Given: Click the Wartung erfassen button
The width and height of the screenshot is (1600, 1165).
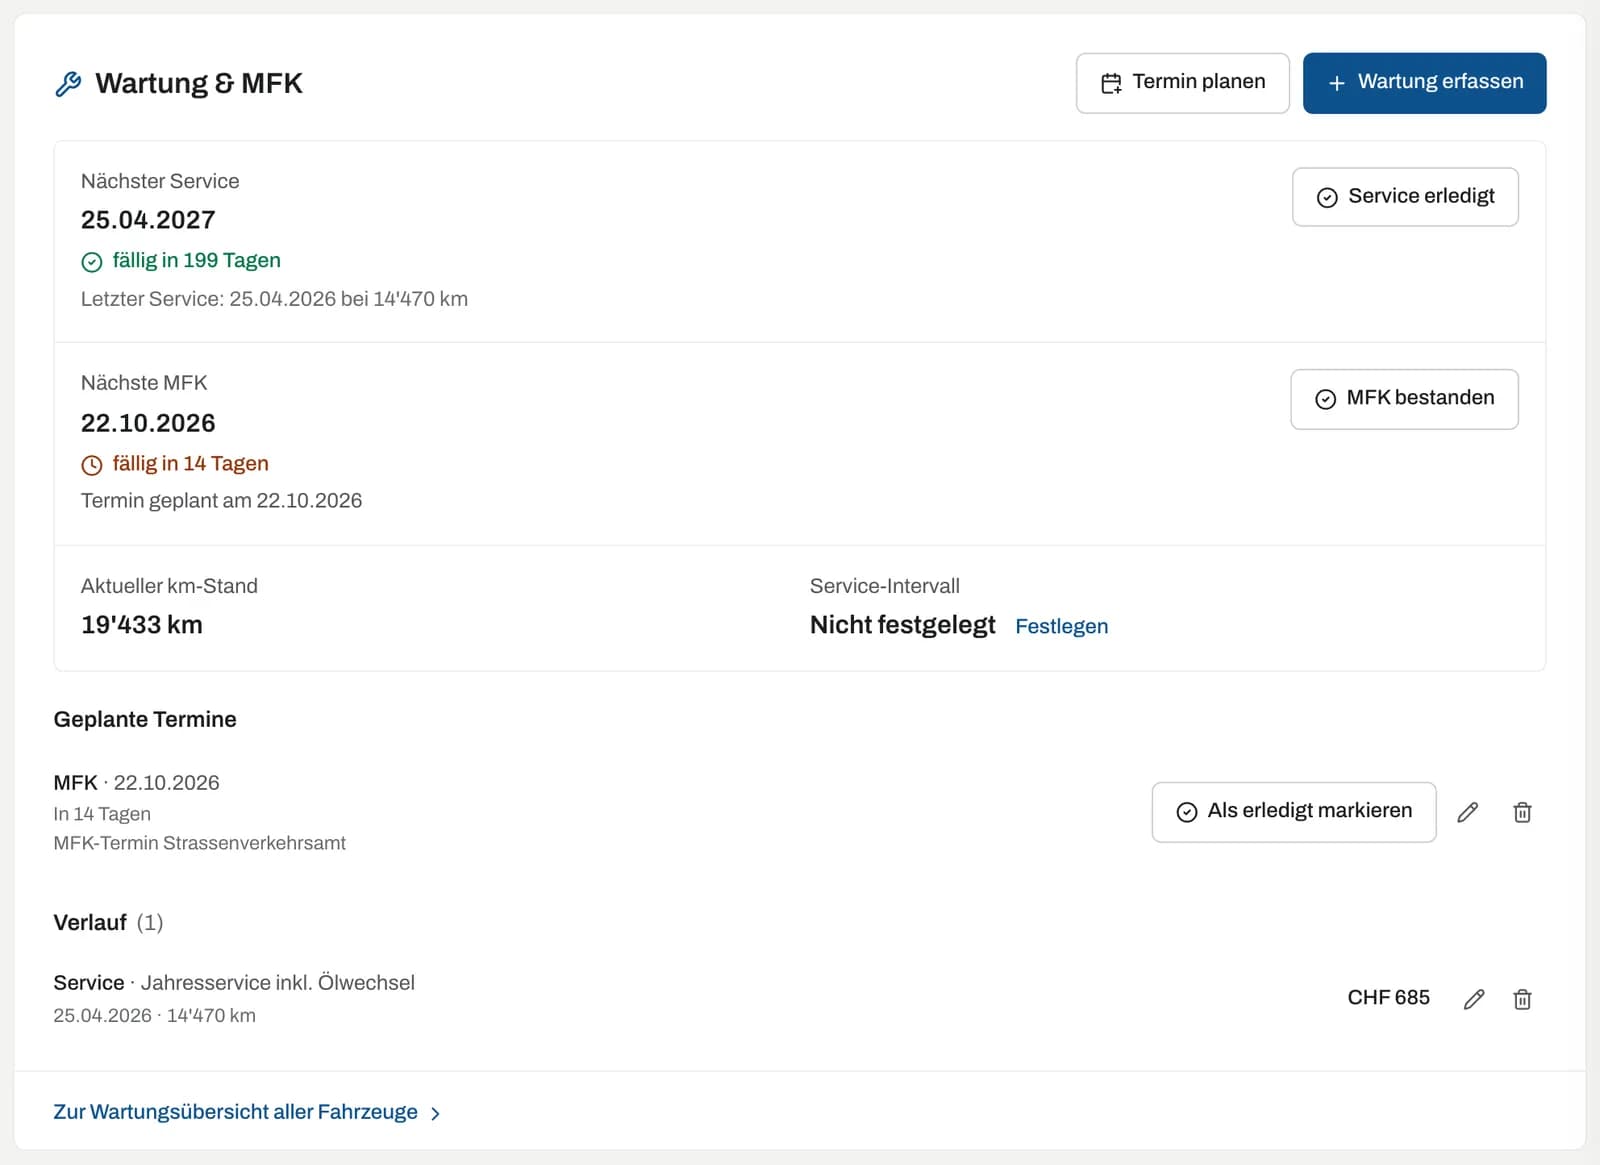Looking at the screenshot, I should tap(1424, 83).
